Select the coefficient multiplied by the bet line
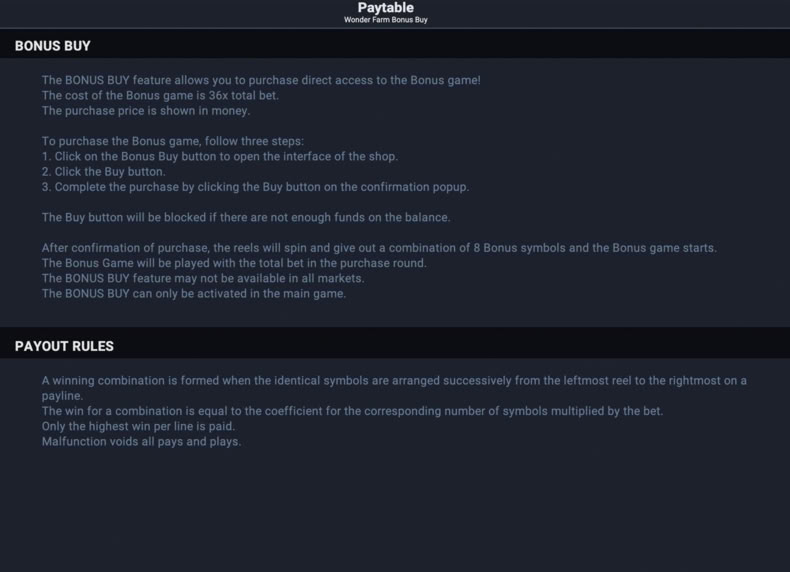 point(352,411)
